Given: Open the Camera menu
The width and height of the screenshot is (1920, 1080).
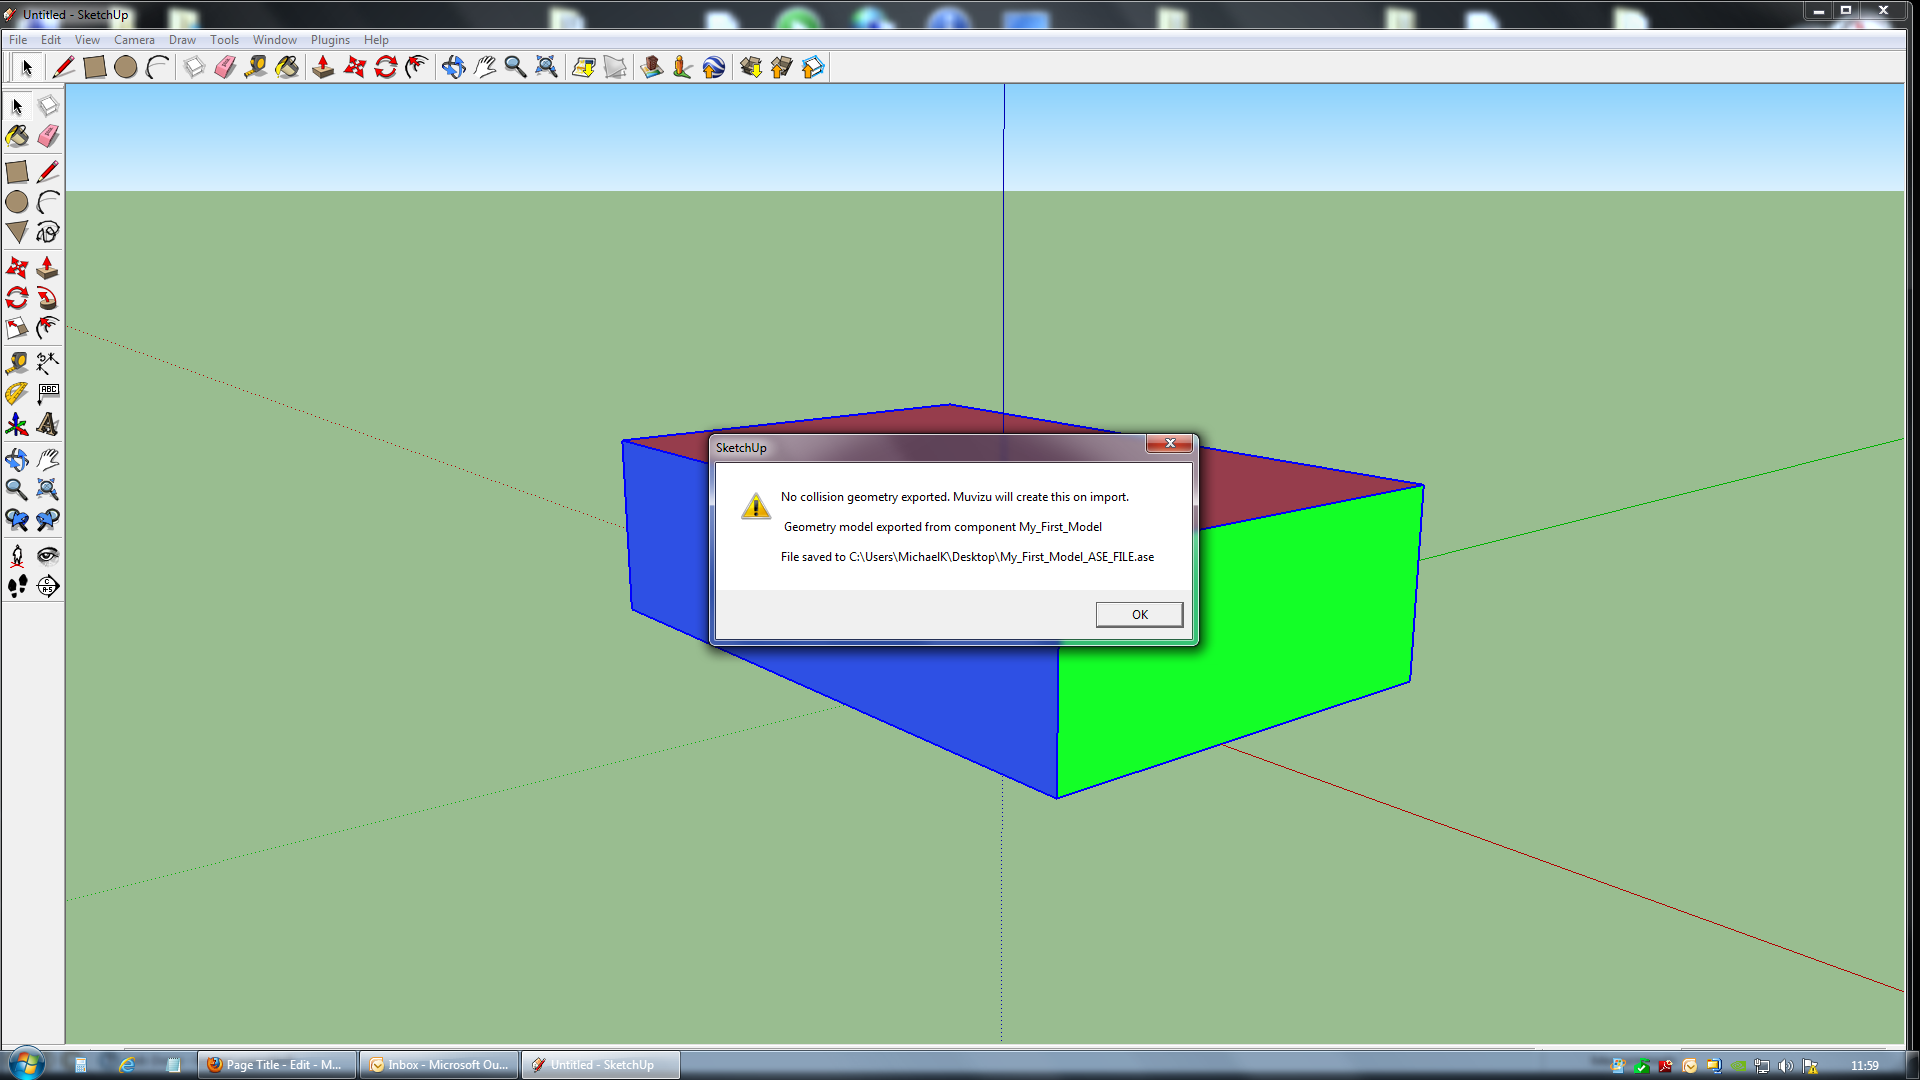Looking at the screenshot, I should [134, 40].
